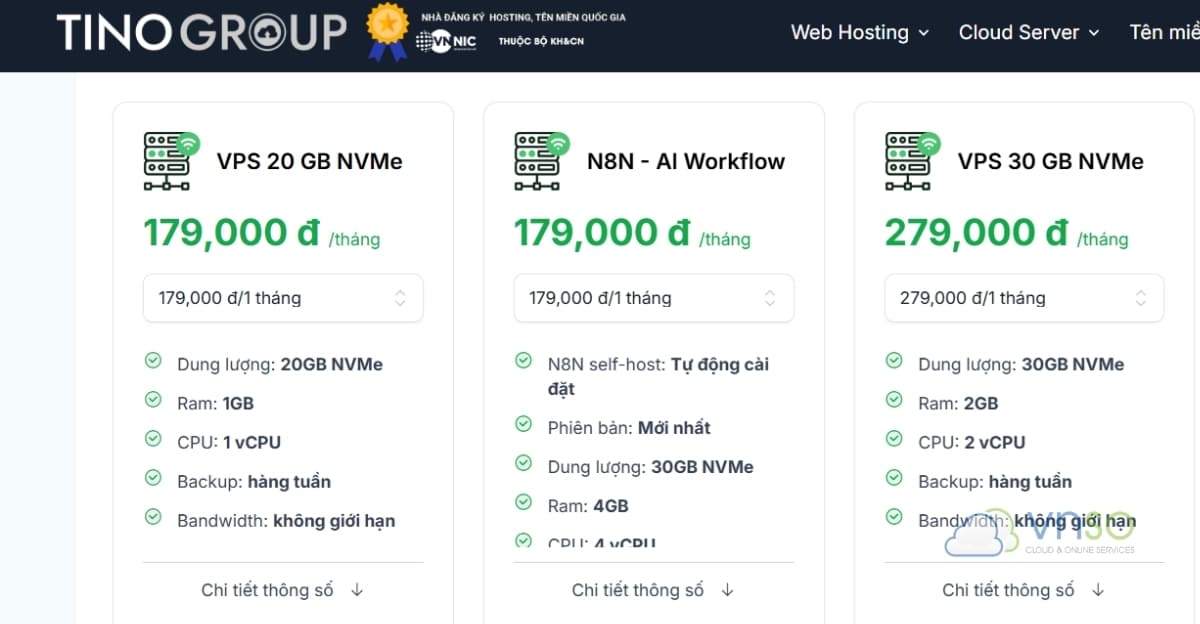Click the 179,000 đ price of VPS 20 GB
The image size is (1200, 624).
pyautogui.click(x=231, y=233)
